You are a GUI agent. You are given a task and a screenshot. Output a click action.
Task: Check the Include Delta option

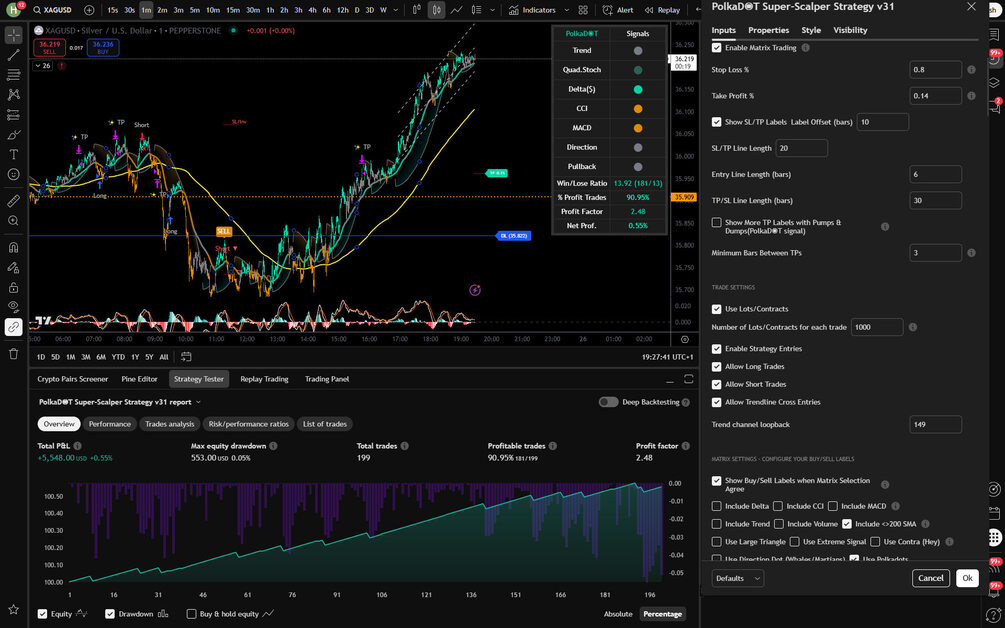click(717, 506)
